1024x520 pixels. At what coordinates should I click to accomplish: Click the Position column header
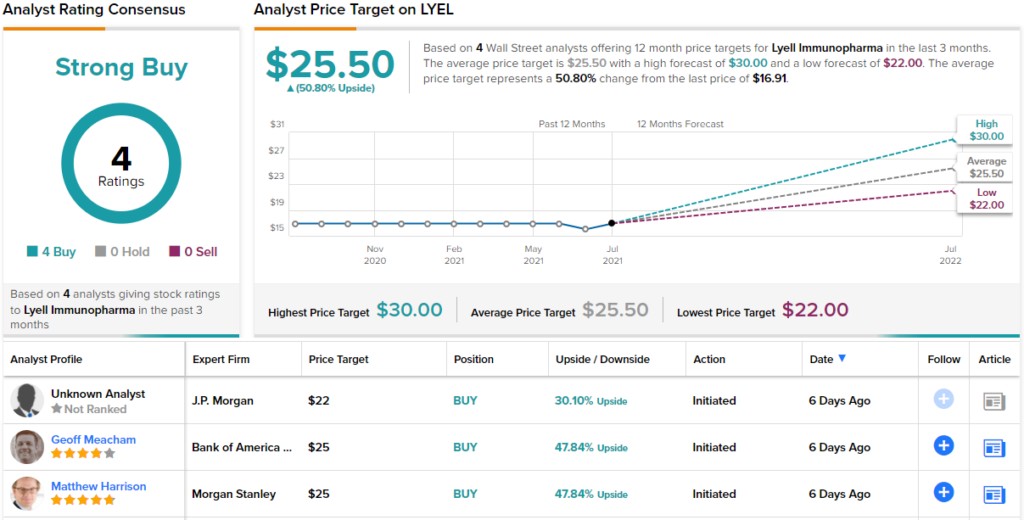473,359
